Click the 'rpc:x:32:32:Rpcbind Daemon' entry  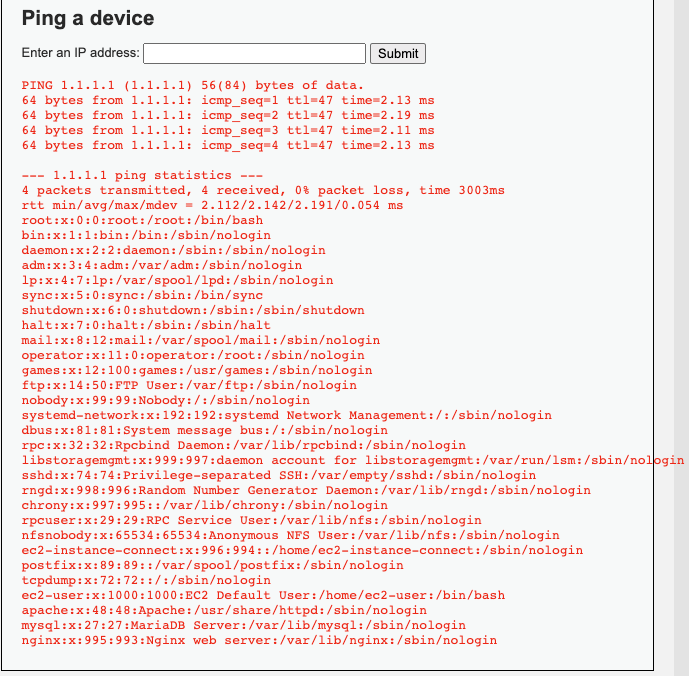coord(243,444)
